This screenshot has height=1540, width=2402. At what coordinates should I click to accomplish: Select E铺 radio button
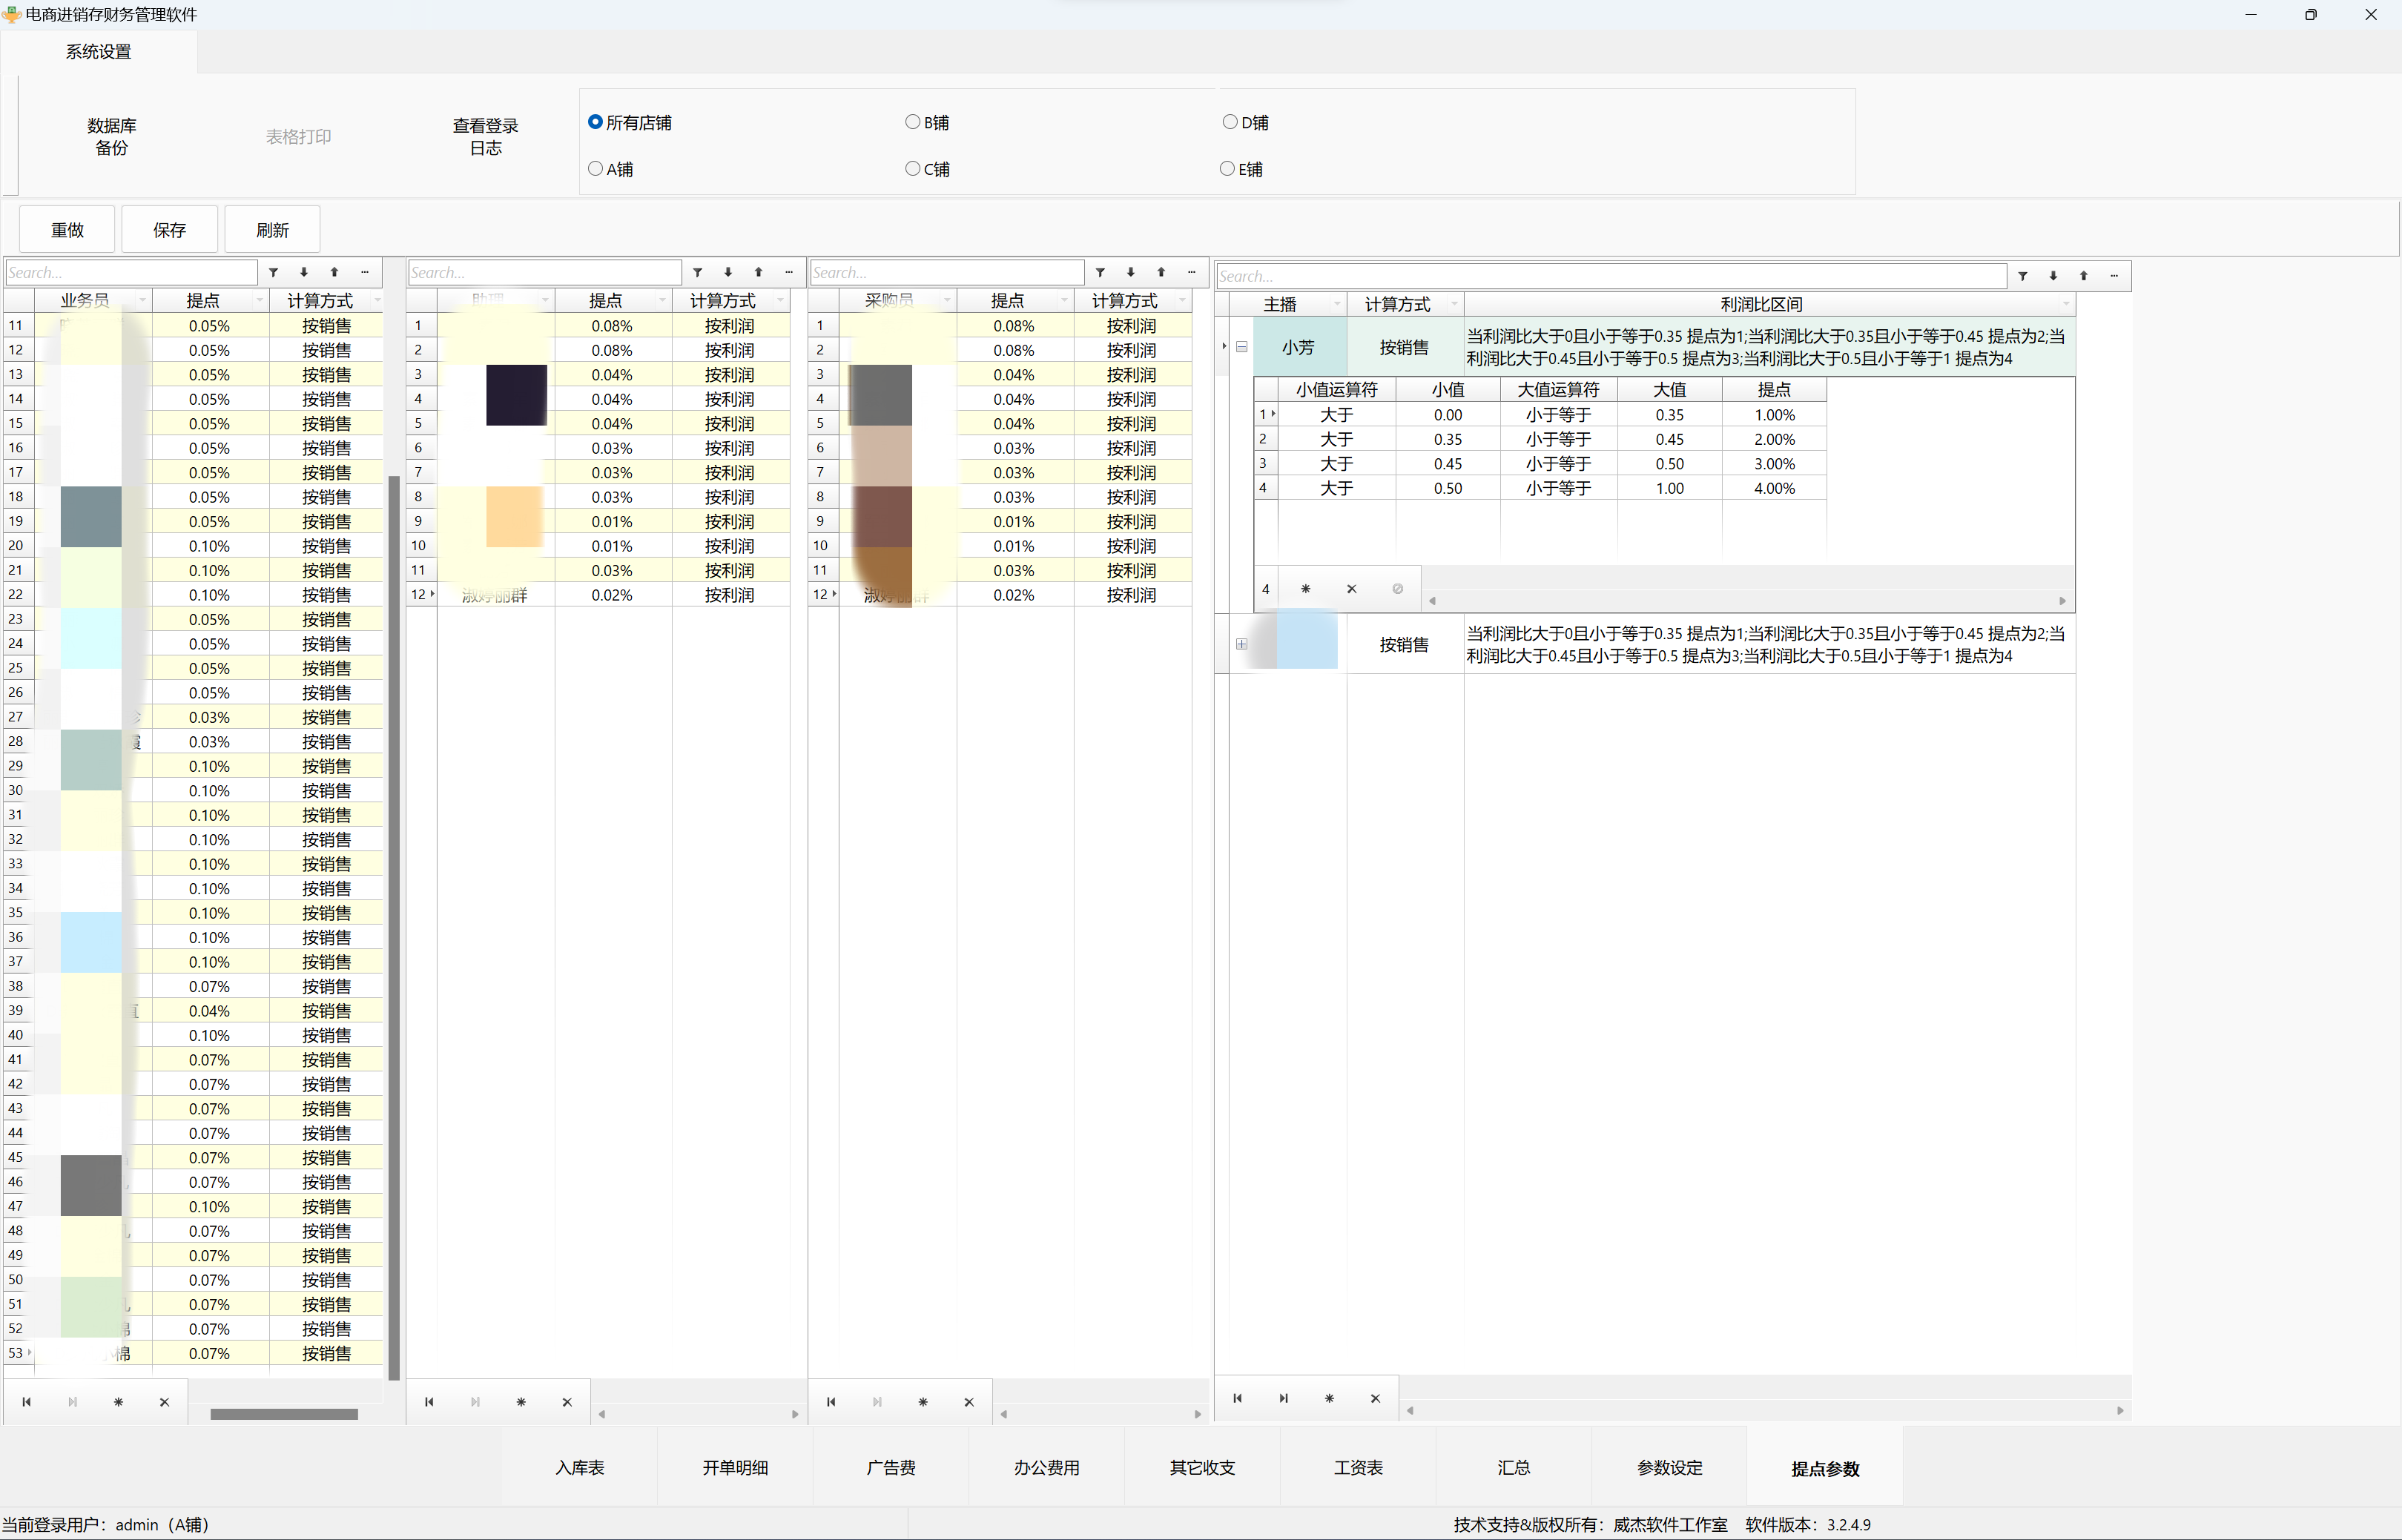[x=1241, y=169]
